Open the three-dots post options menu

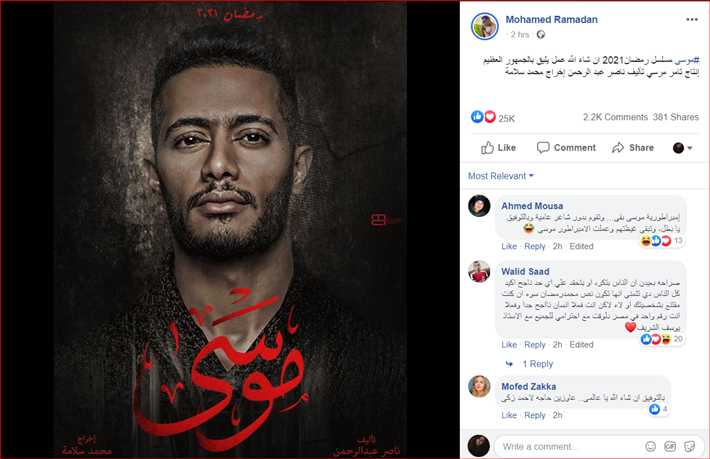691,19
